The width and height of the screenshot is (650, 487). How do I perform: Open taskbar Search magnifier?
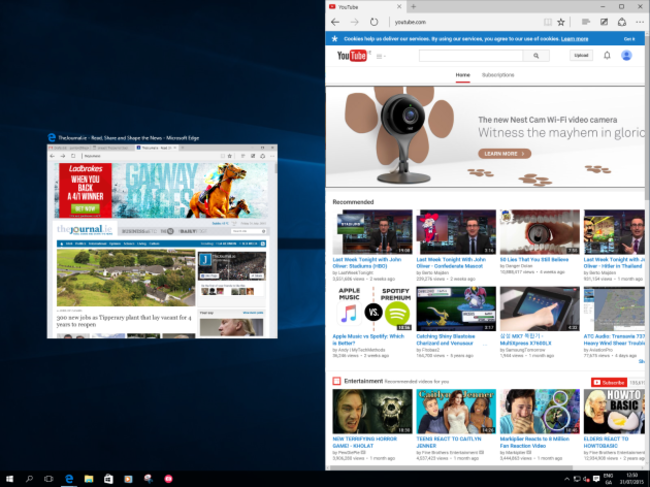(29, 479)
